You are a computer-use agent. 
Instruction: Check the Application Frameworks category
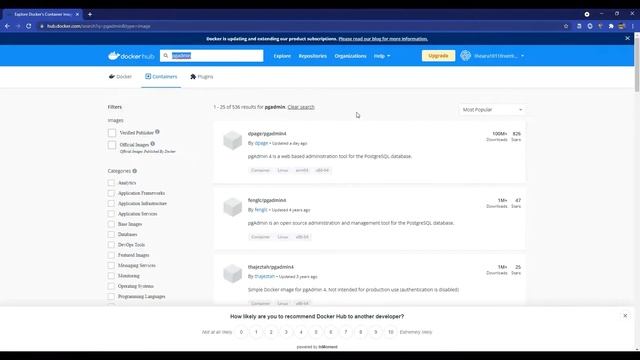[111, 193]
